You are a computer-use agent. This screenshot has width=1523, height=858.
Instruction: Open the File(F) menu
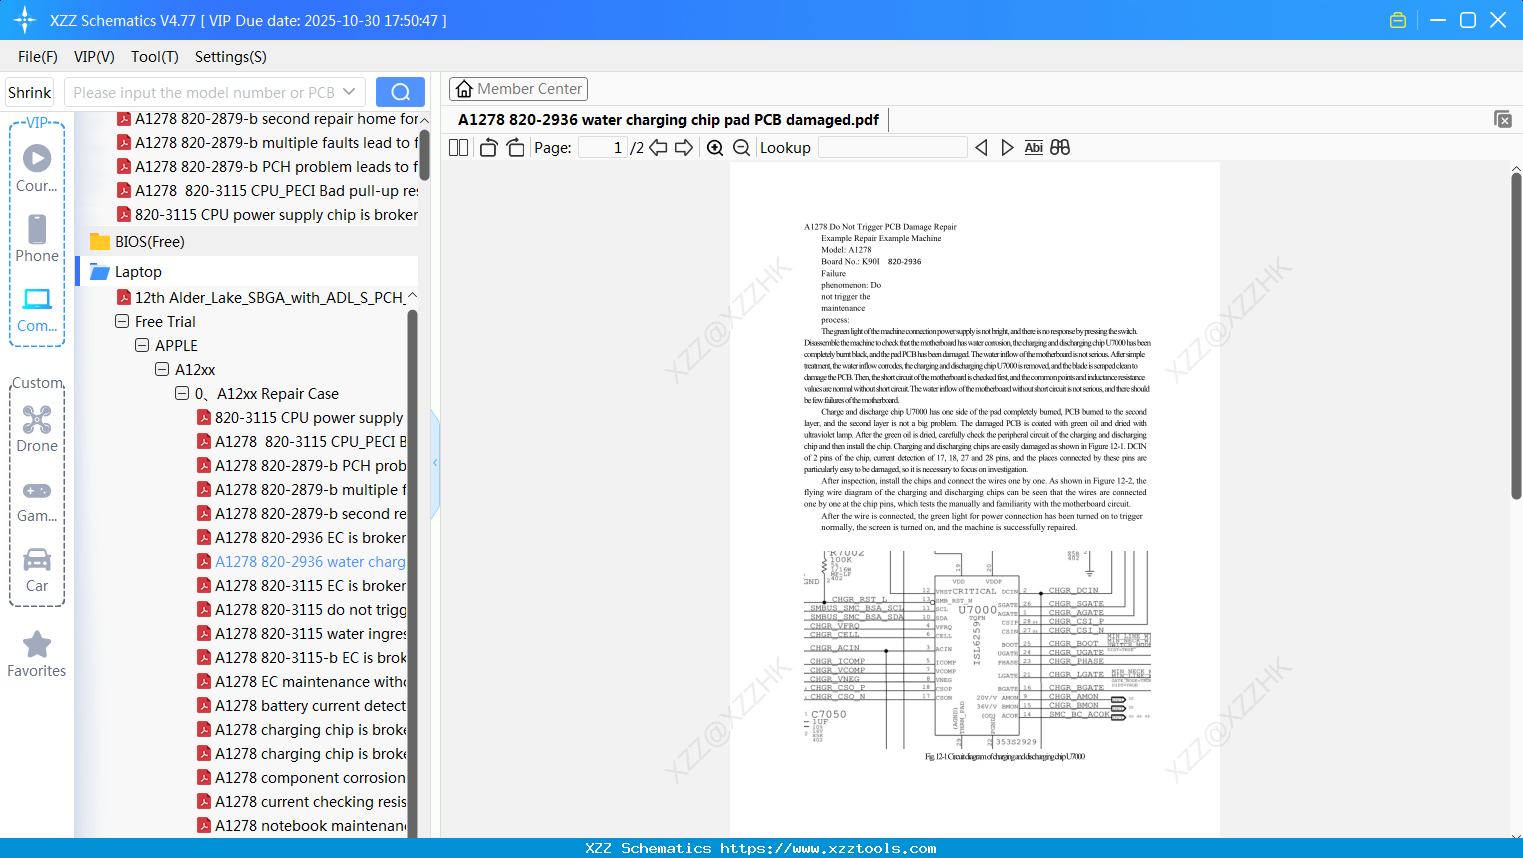coord(38,57)
